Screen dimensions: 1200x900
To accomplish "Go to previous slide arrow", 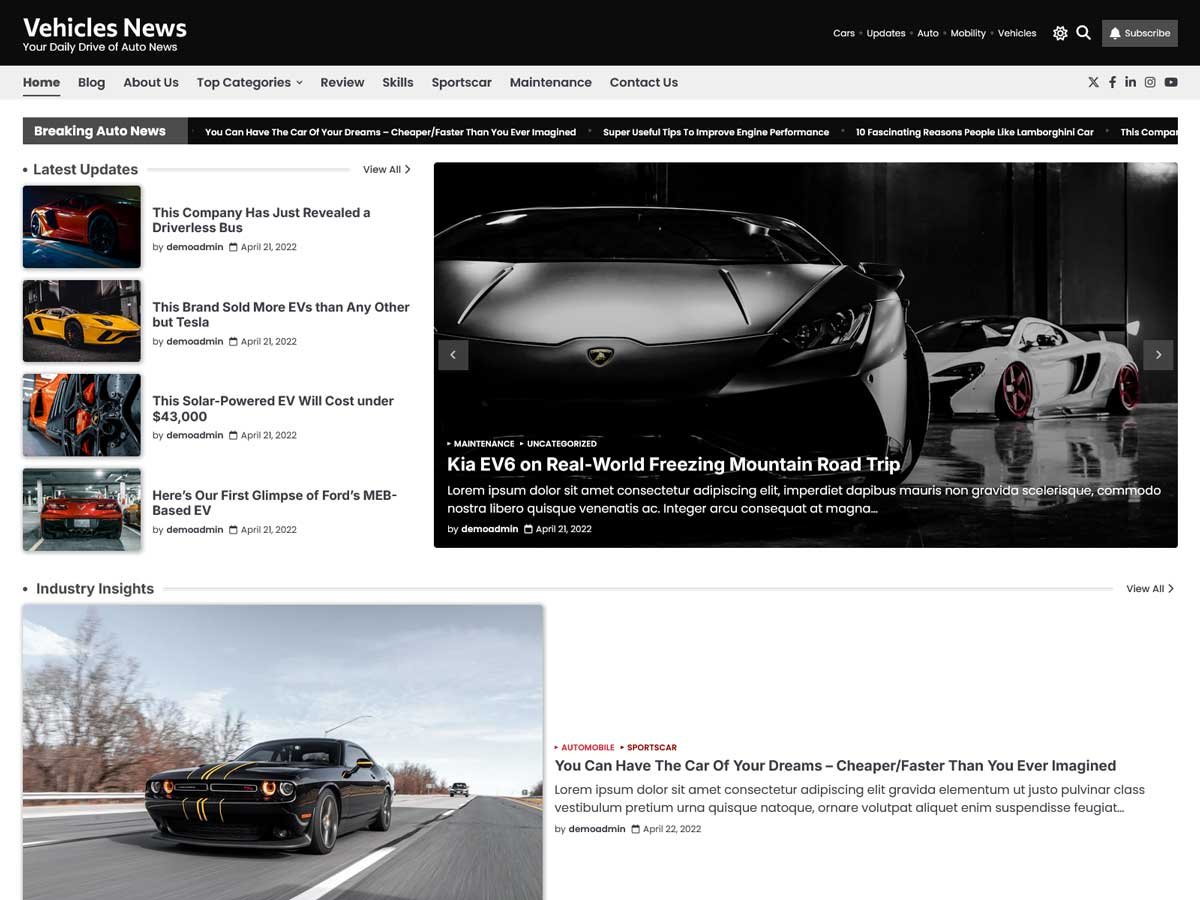I will point(453,355).
